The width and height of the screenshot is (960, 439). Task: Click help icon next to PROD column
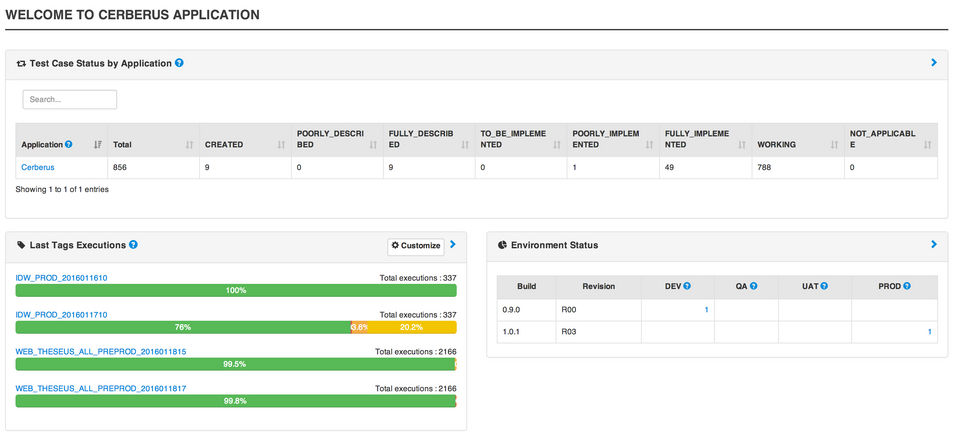pos(907,286)
